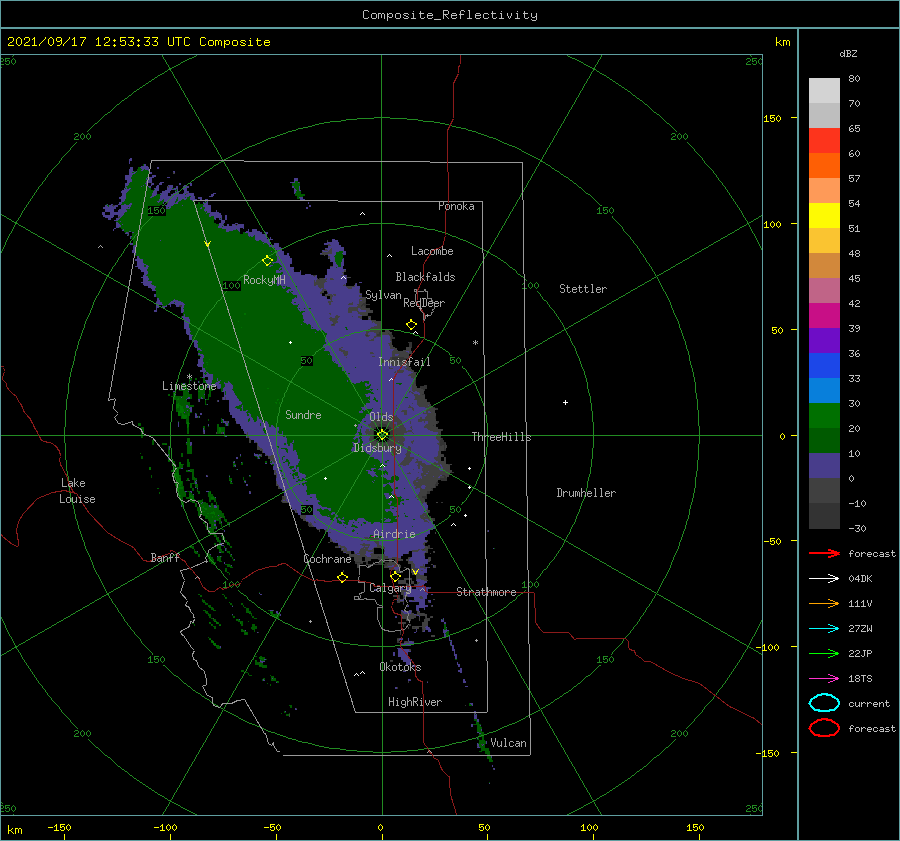Click the magenta 39–42 dBZ swatch
This screenshot has height=841, width=900.
pyautogui.click(x=824, y=316)
